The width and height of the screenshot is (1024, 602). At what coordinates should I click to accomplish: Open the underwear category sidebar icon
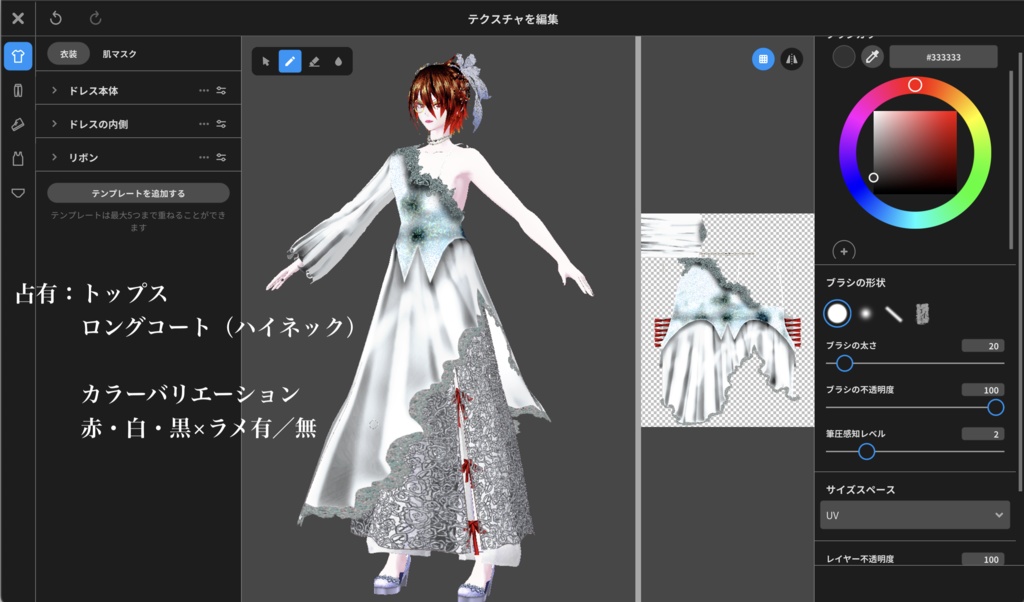pos(18,193)
